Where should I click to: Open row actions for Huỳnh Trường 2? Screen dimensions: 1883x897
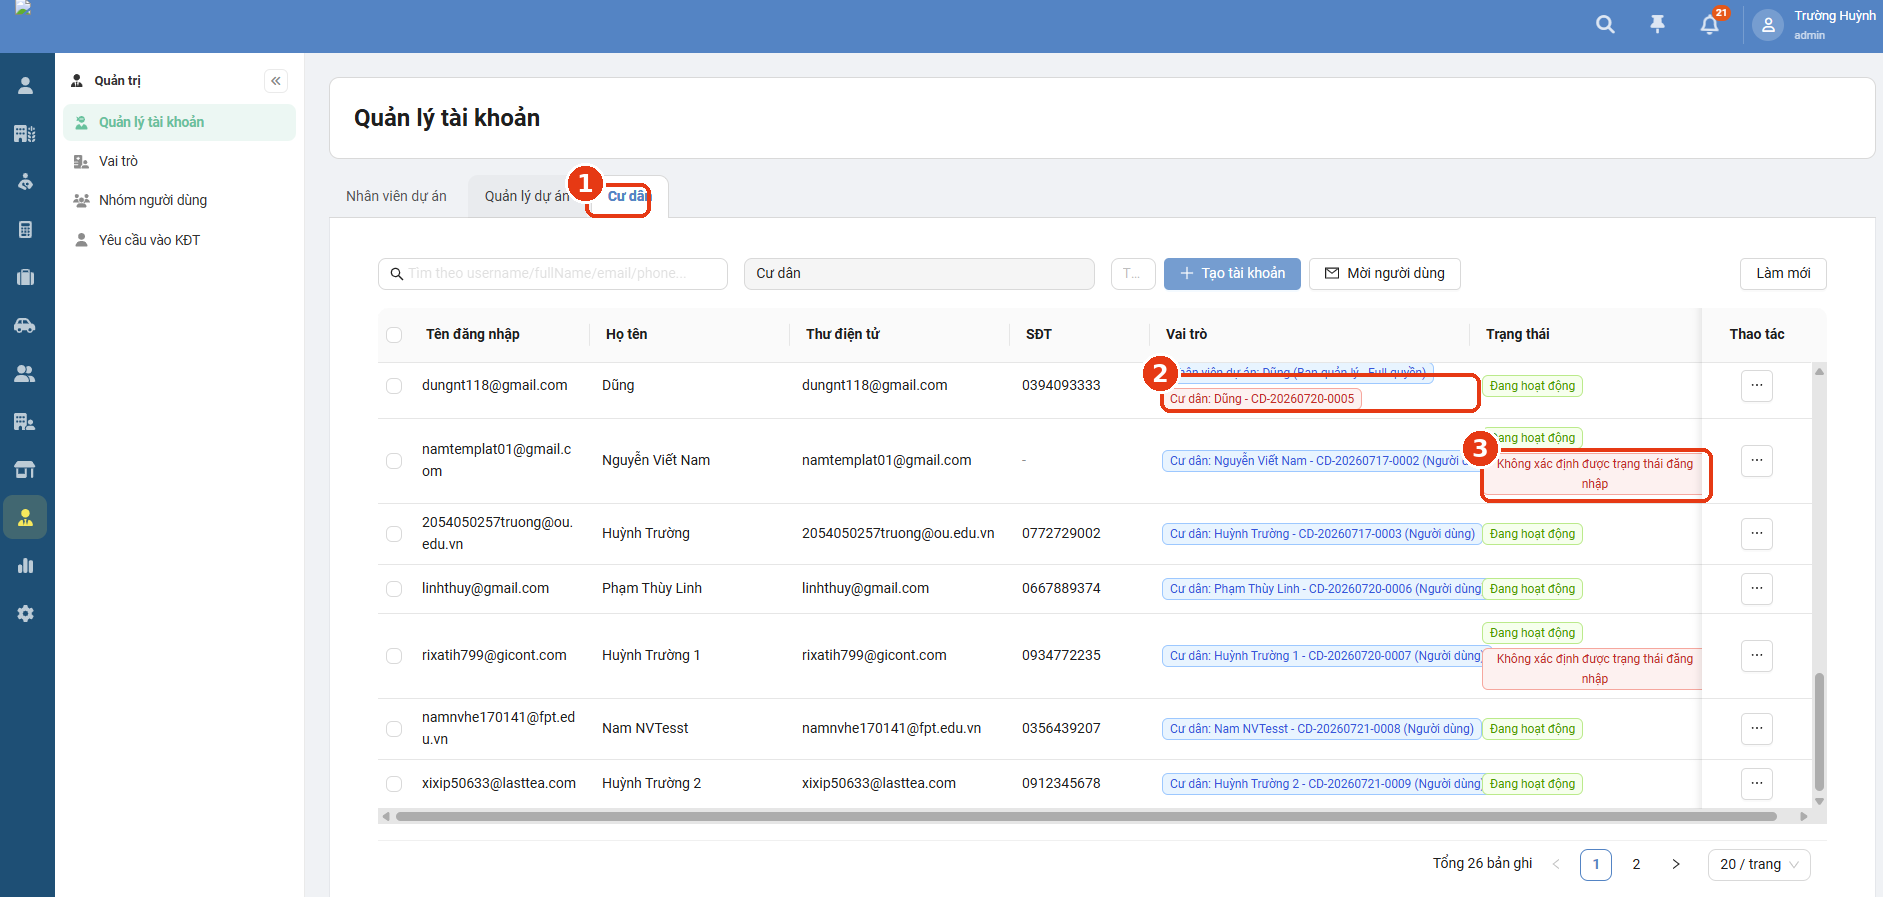[x=1757, y=784]
